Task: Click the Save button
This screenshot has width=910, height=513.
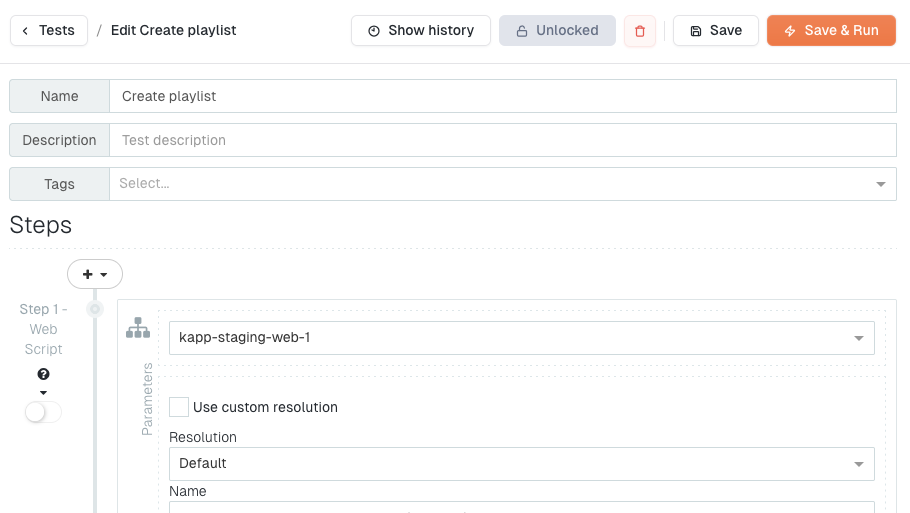Action: point(715,31)
